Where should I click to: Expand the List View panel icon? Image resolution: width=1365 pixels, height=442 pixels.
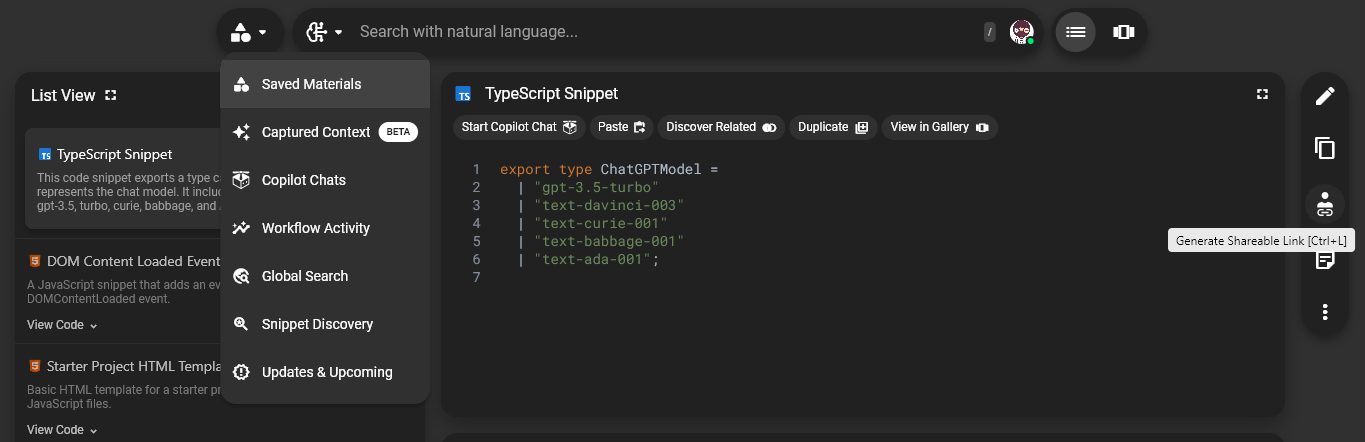click(x=111, y=95)
